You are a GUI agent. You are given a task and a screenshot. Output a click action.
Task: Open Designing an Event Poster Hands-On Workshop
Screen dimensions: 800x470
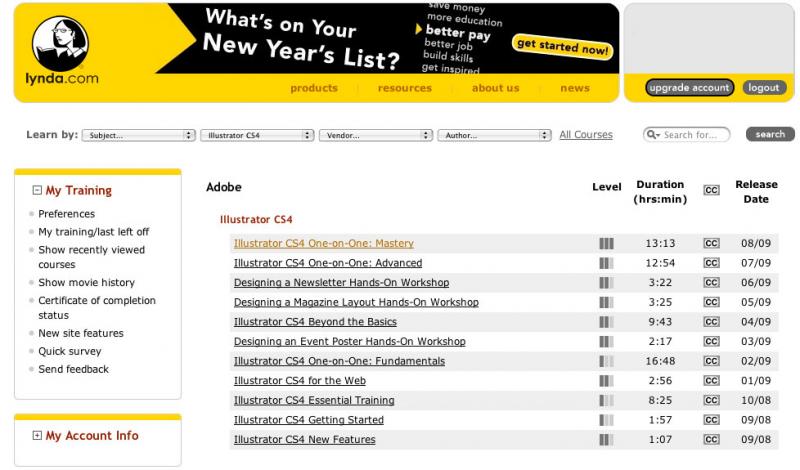pos(349,341)
